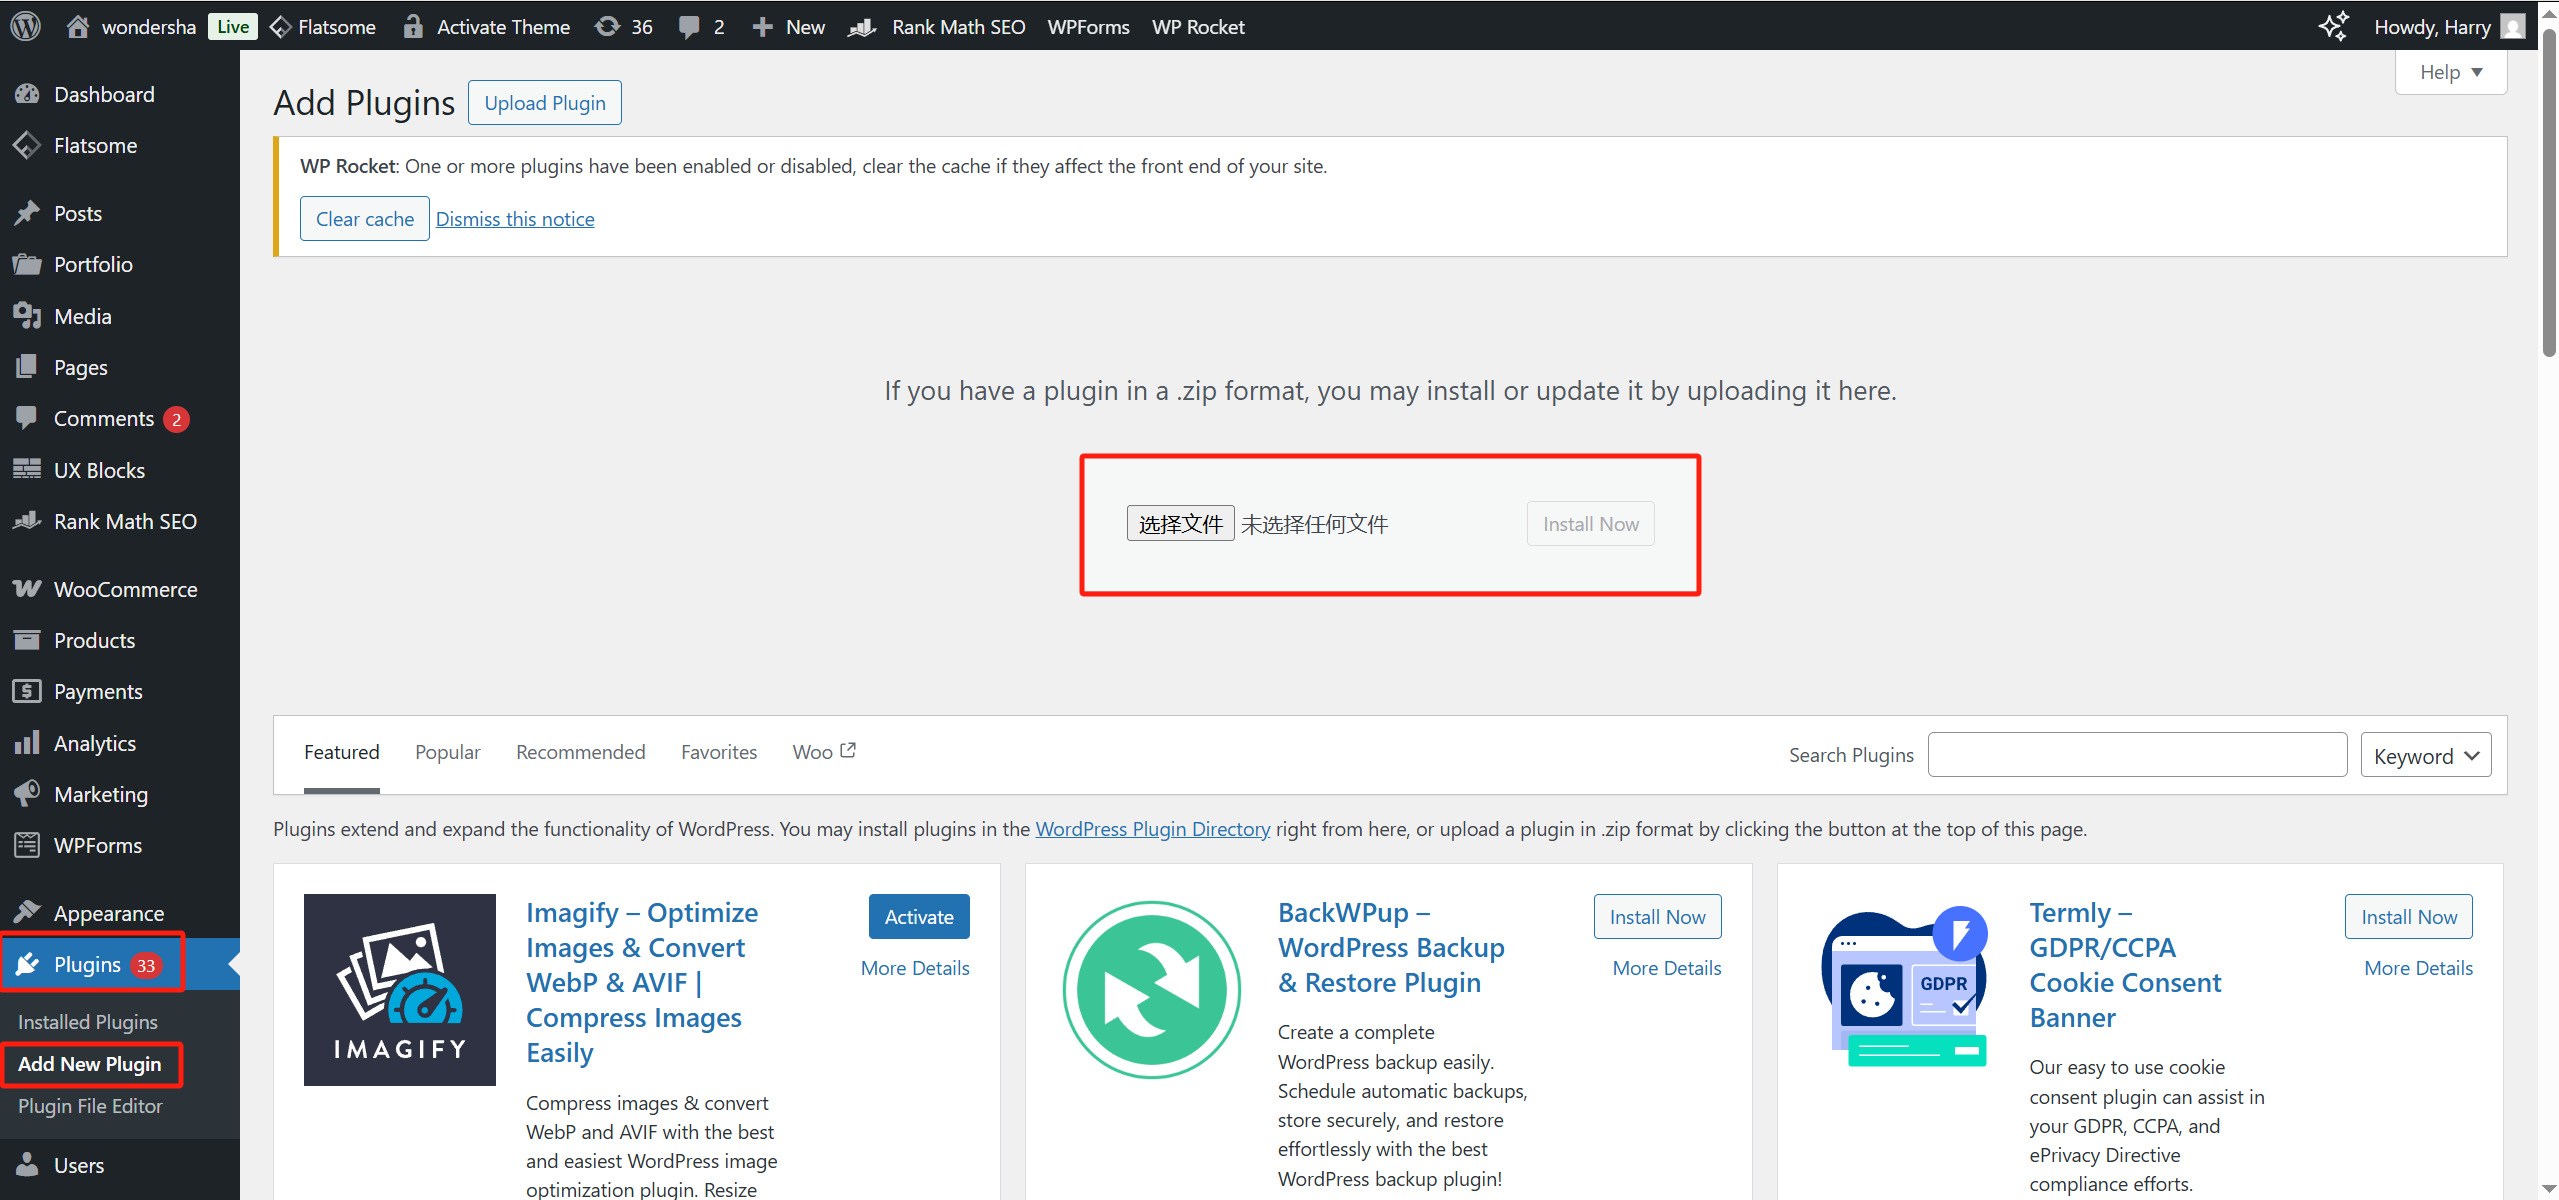Screen dimensions: 2559x1200
Task: Open the Dashboard sidebar menu
Action: click(104, 94)
